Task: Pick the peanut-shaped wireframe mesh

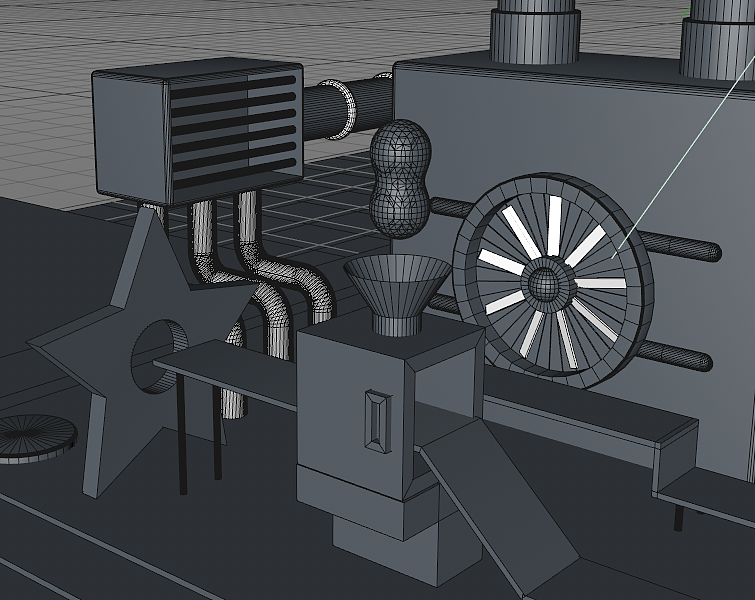Action: point(400,179)
